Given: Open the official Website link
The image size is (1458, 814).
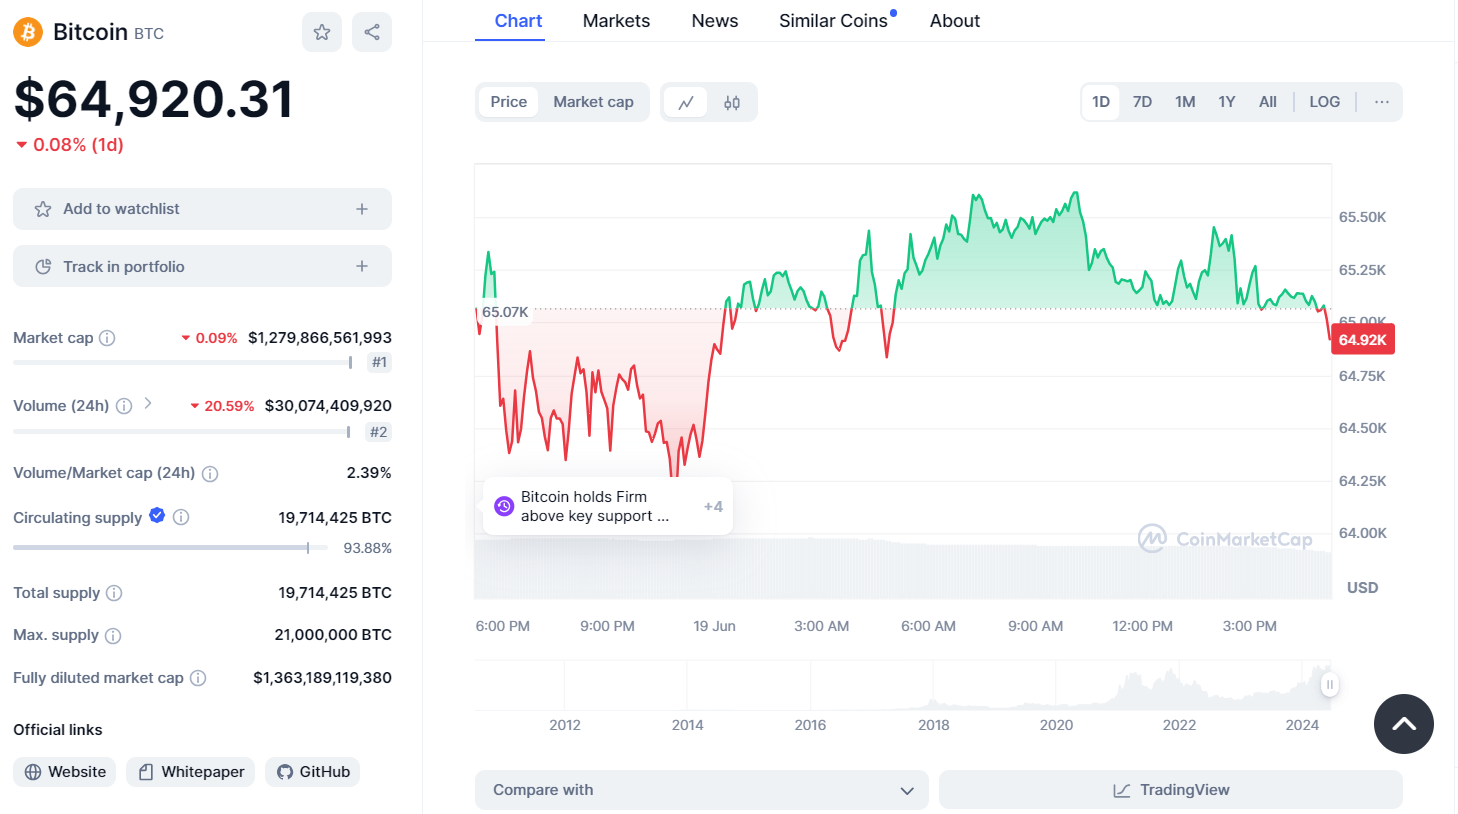Looking at the screenshot, I should click(65, 772).
